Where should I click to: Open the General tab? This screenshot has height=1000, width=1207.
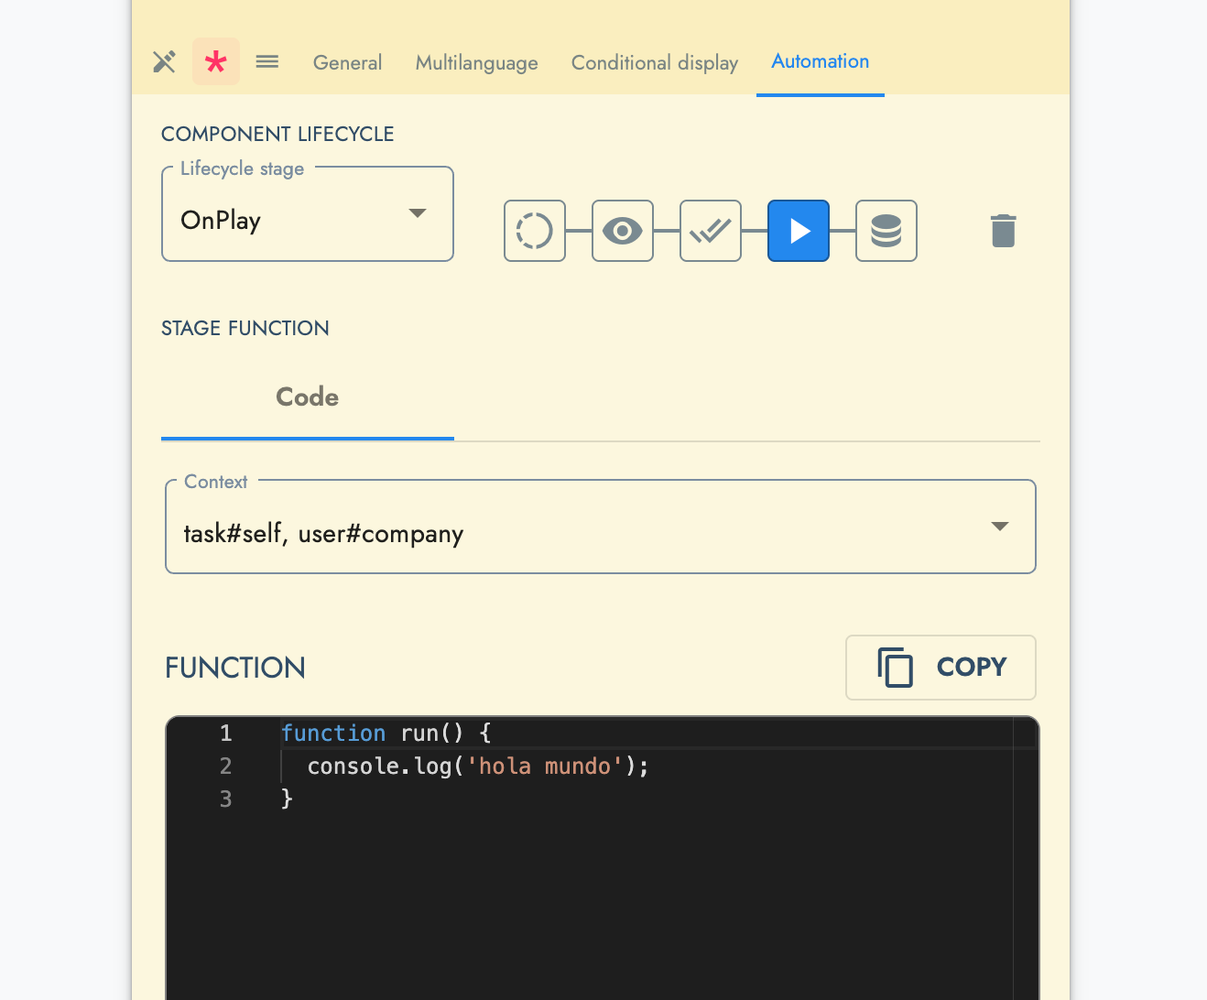coord(347,63)
